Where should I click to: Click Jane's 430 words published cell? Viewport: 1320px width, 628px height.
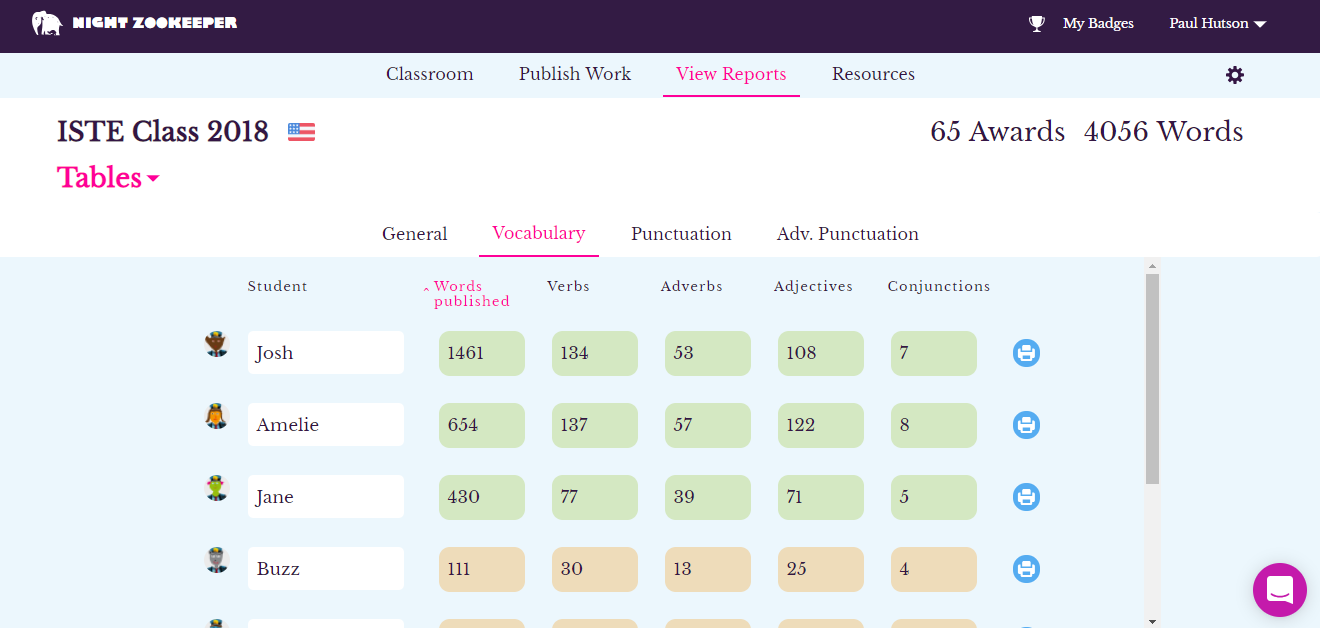482,497
